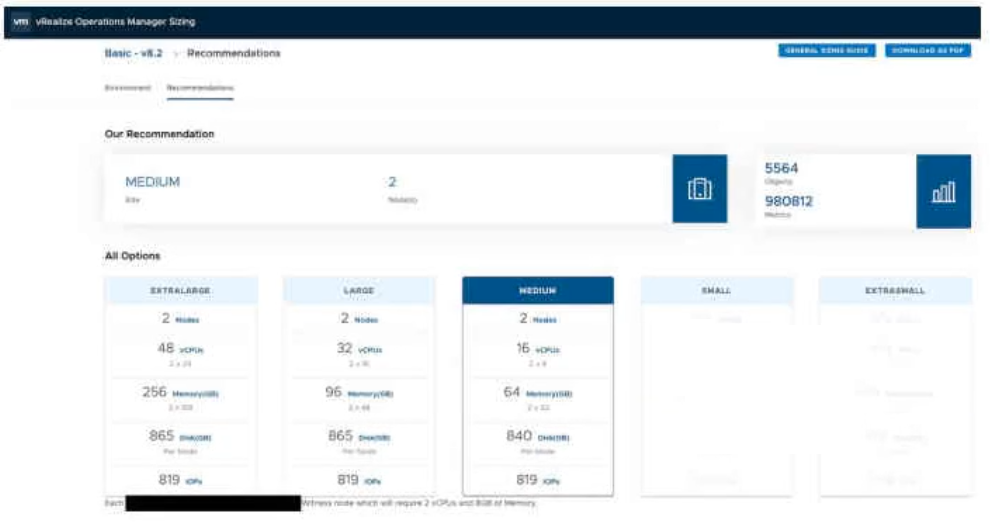Click the Basic - v8.2 breadcrumb link
This screenshot has width=990, height=523.
point(133,53)
